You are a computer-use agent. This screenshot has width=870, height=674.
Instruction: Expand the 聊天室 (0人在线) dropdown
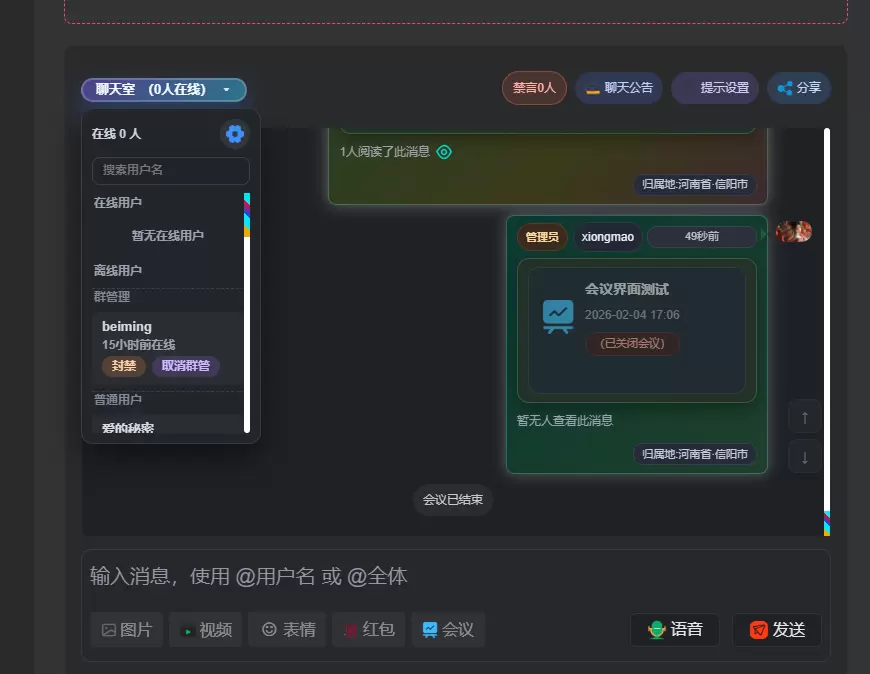(x=164, y=90)
